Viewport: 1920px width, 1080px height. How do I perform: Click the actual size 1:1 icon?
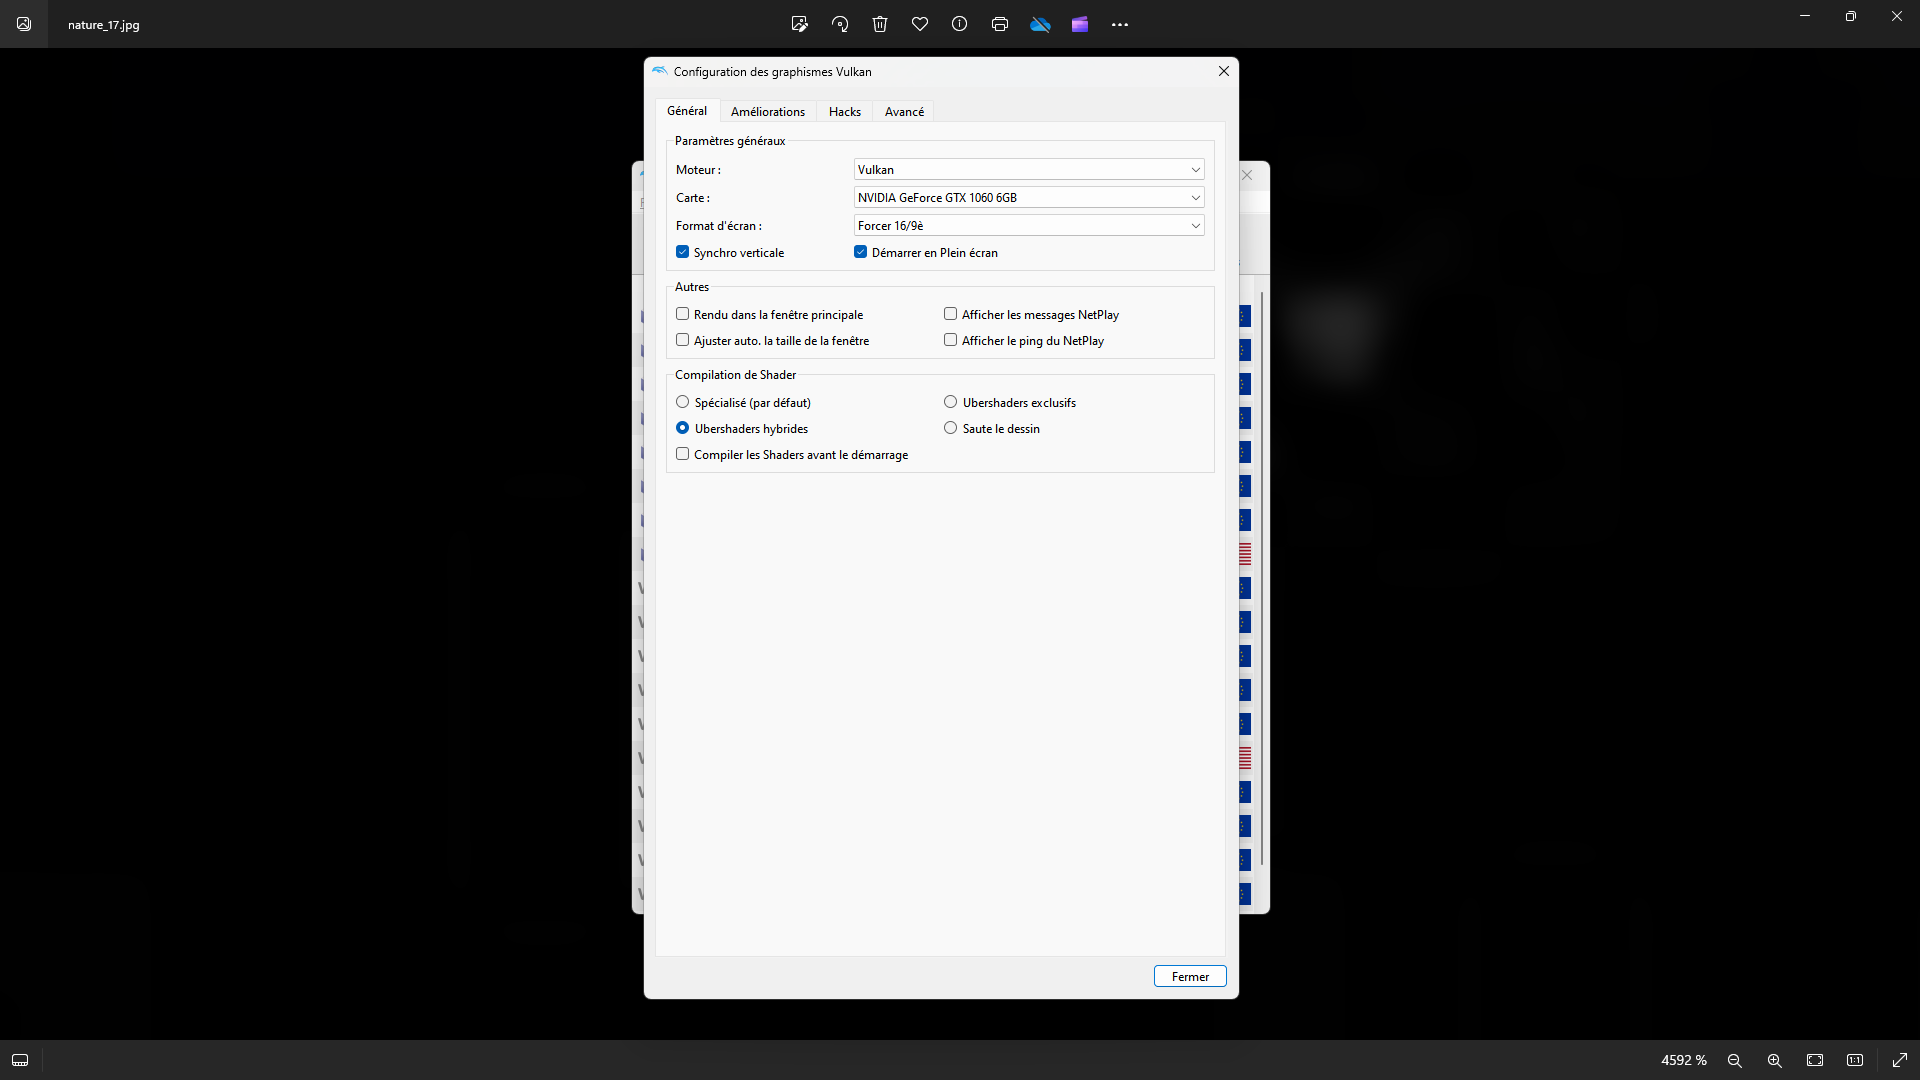click(x=1855, y=1060)
